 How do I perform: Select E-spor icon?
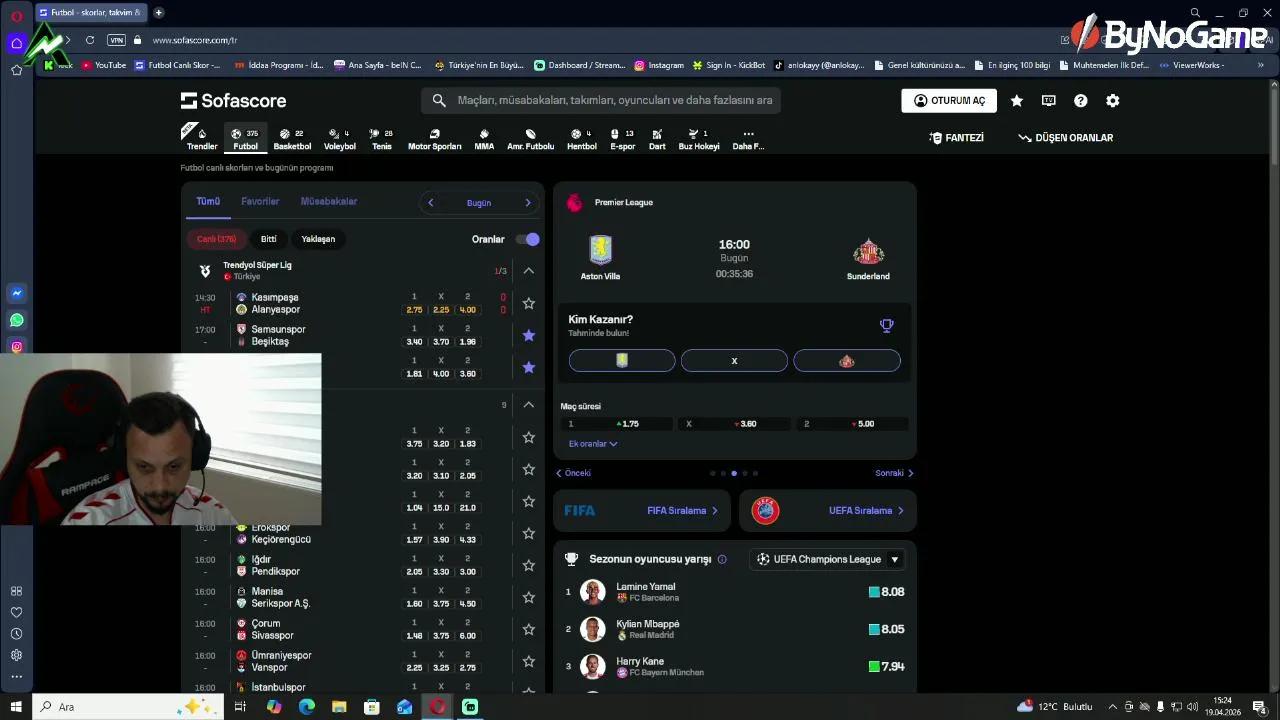tap(623, 139)
